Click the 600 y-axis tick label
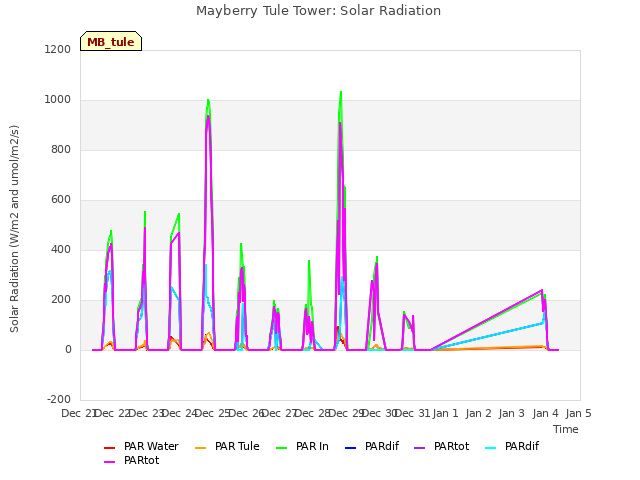Viewport: 640px width, 480px height. [61, 200]
